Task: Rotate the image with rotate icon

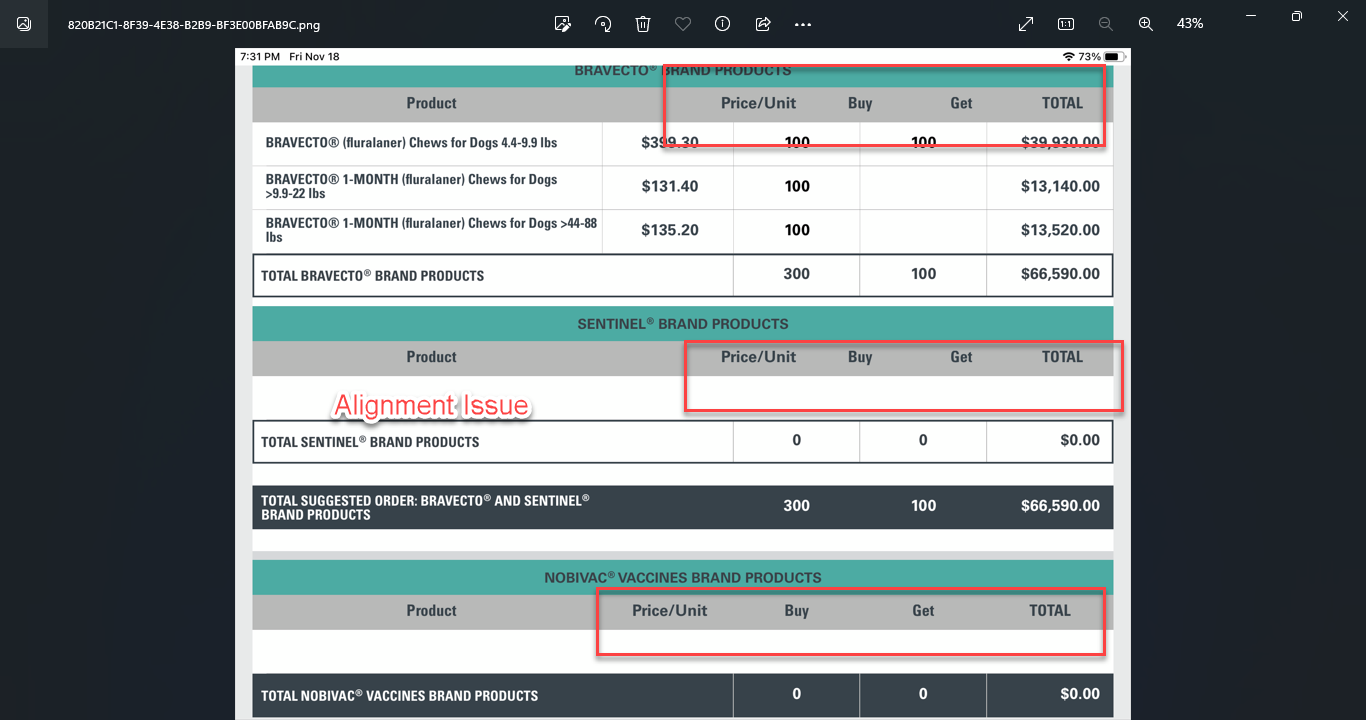Action: [603, 24]
